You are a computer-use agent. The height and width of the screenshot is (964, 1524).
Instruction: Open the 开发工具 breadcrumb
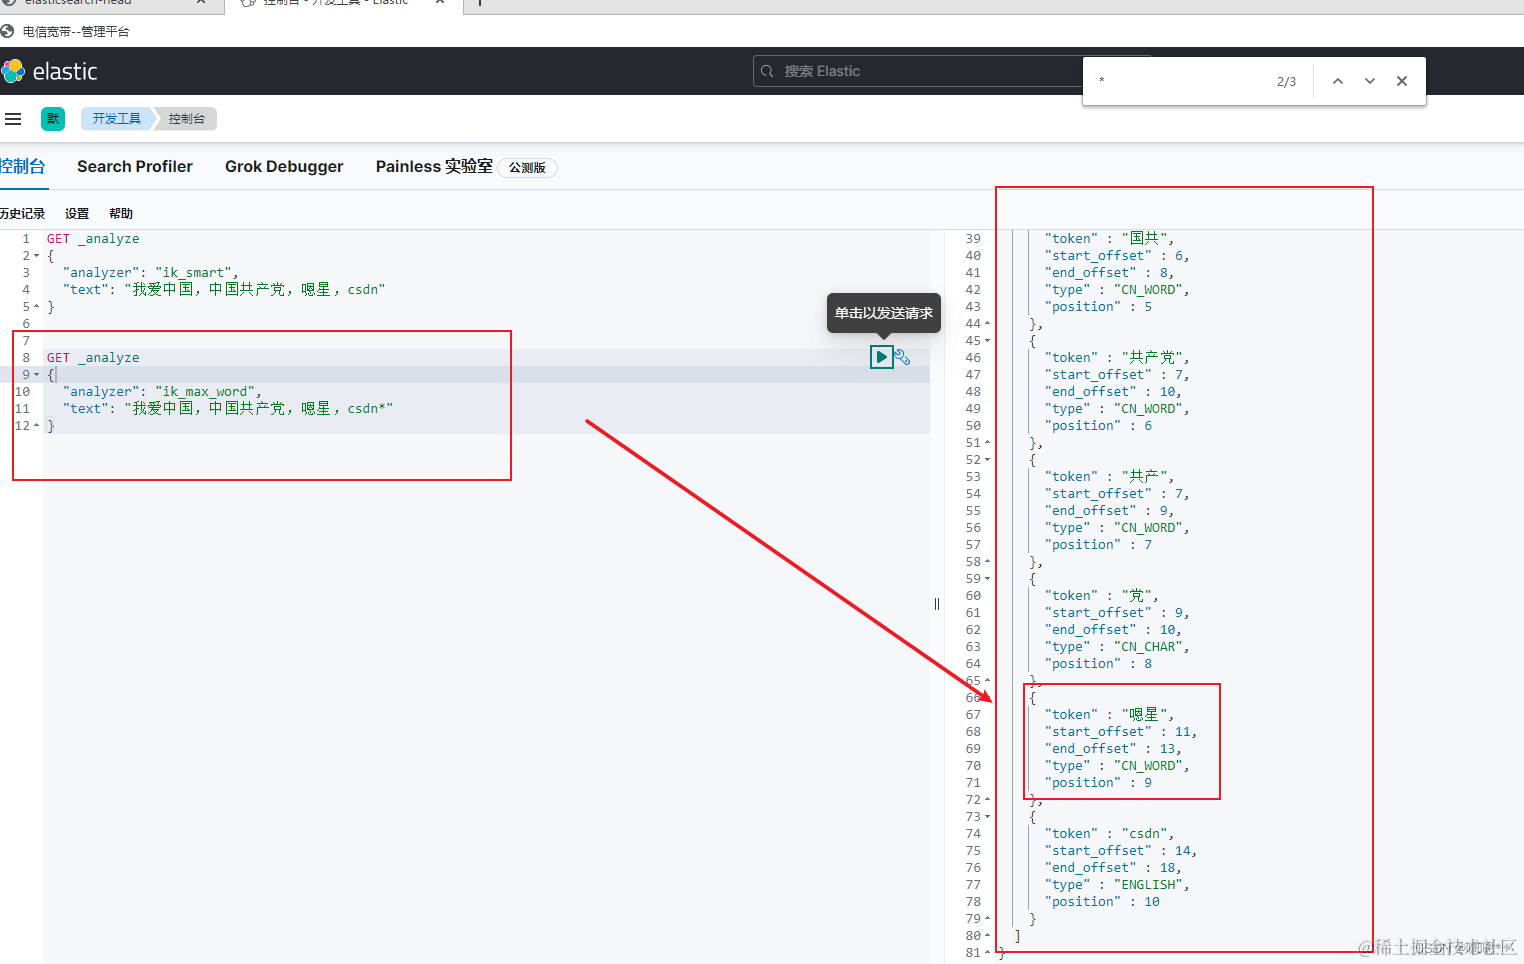[117, 119]
